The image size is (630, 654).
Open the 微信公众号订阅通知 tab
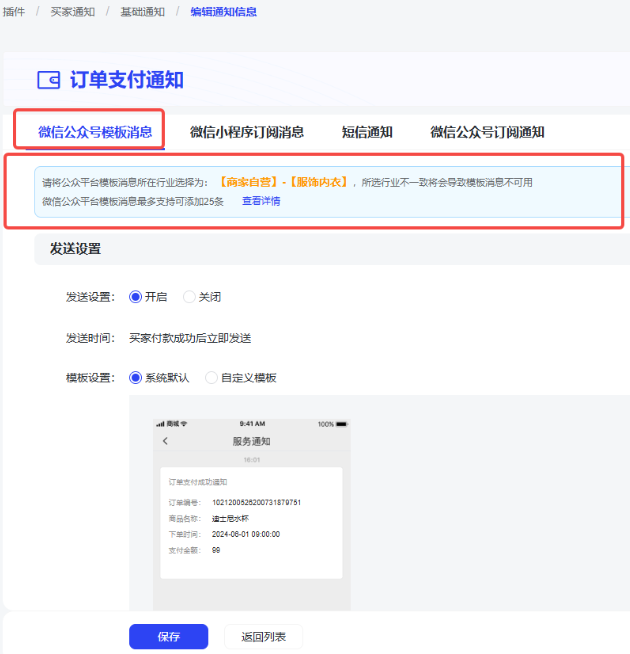point(487,132)
